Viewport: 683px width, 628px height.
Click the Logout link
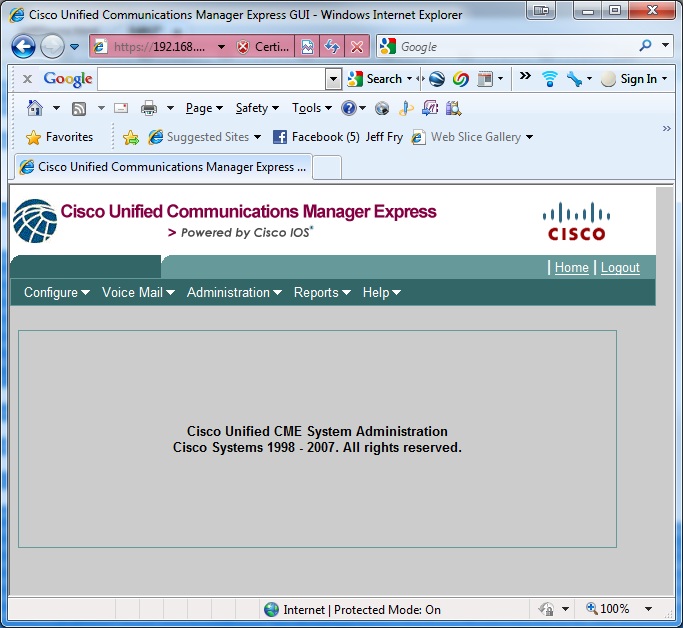(x=620, y=267)
